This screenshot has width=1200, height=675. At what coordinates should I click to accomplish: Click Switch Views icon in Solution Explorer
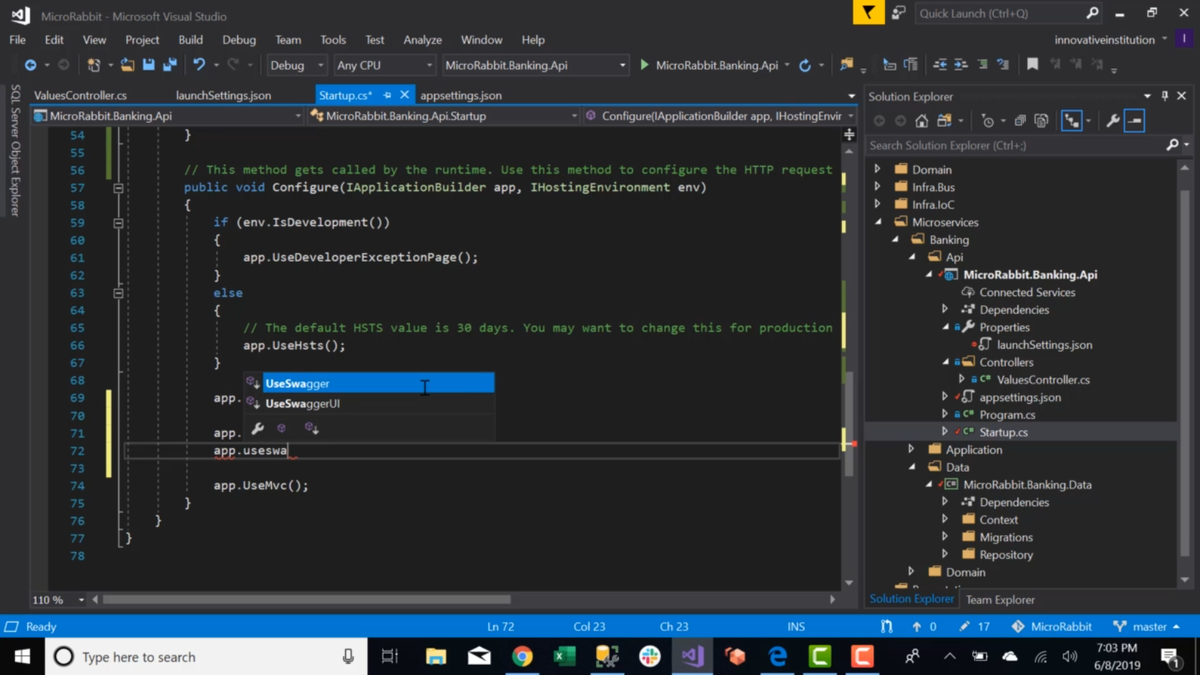(945, 121)
